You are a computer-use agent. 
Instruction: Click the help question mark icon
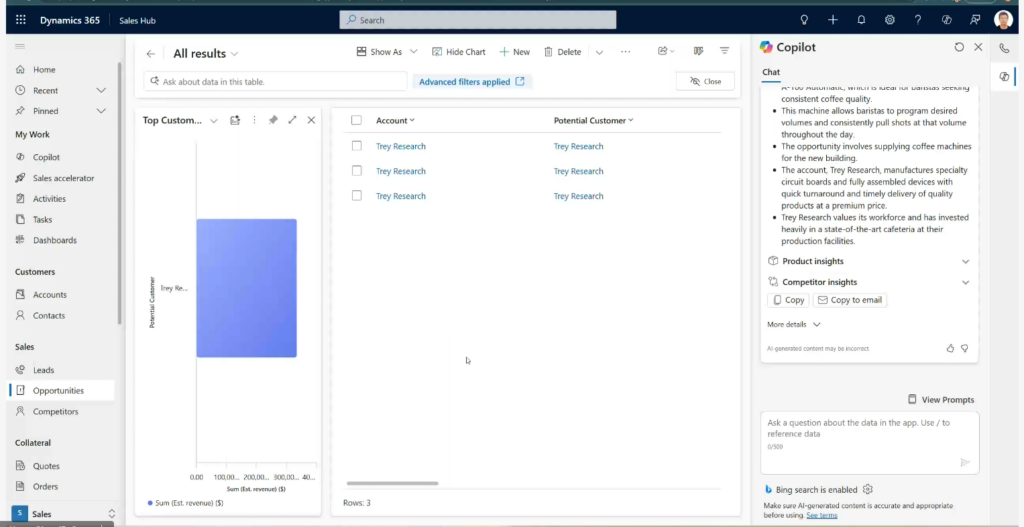click(918, 20)
